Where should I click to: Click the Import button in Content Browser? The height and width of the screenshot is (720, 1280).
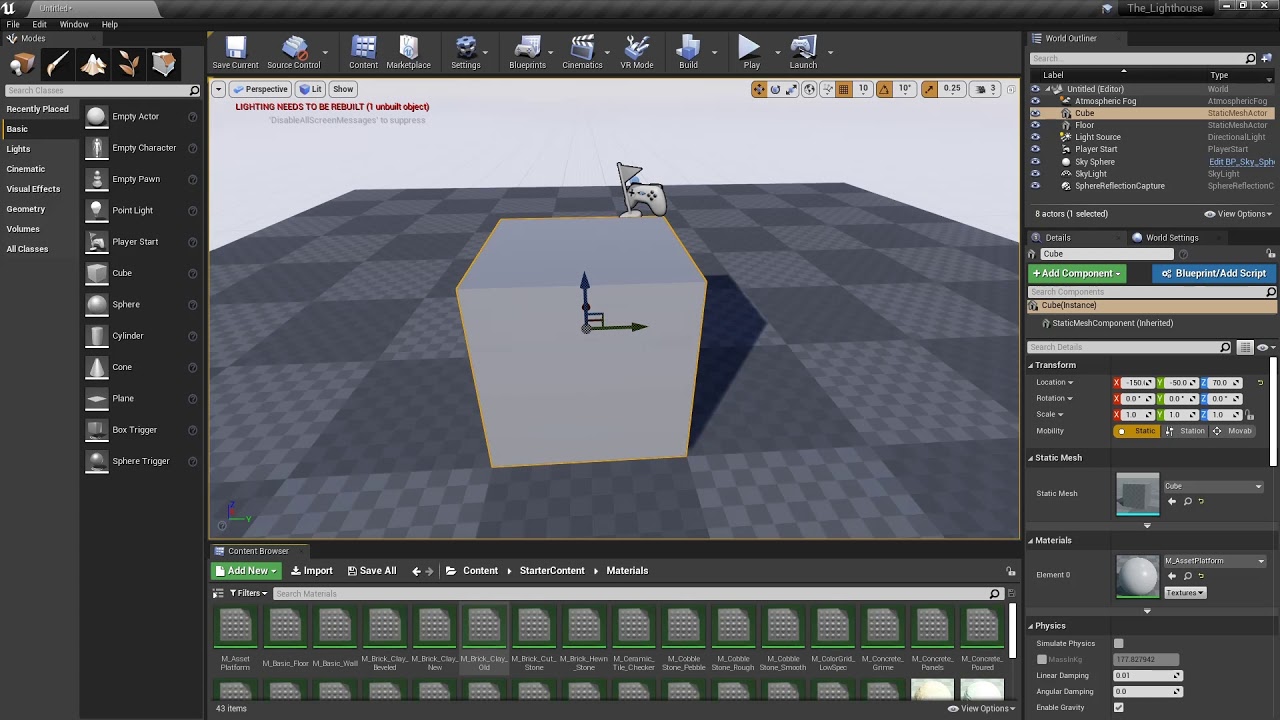[312, 571]
